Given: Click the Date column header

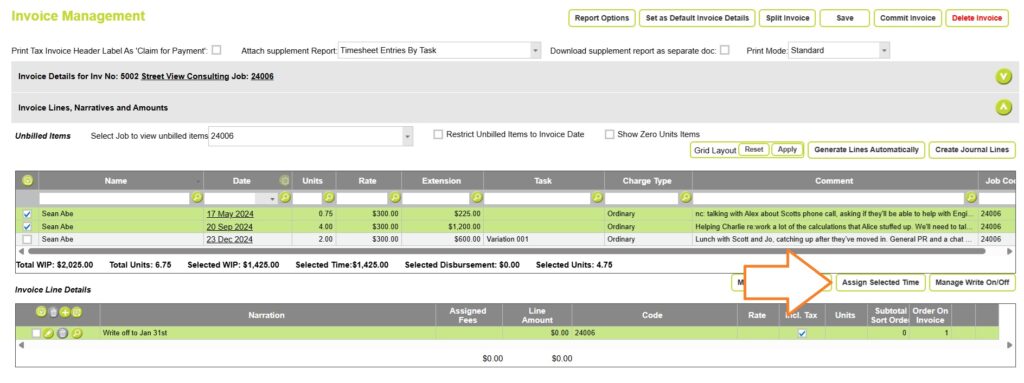Looking at the screenshot, I should 241,181.
